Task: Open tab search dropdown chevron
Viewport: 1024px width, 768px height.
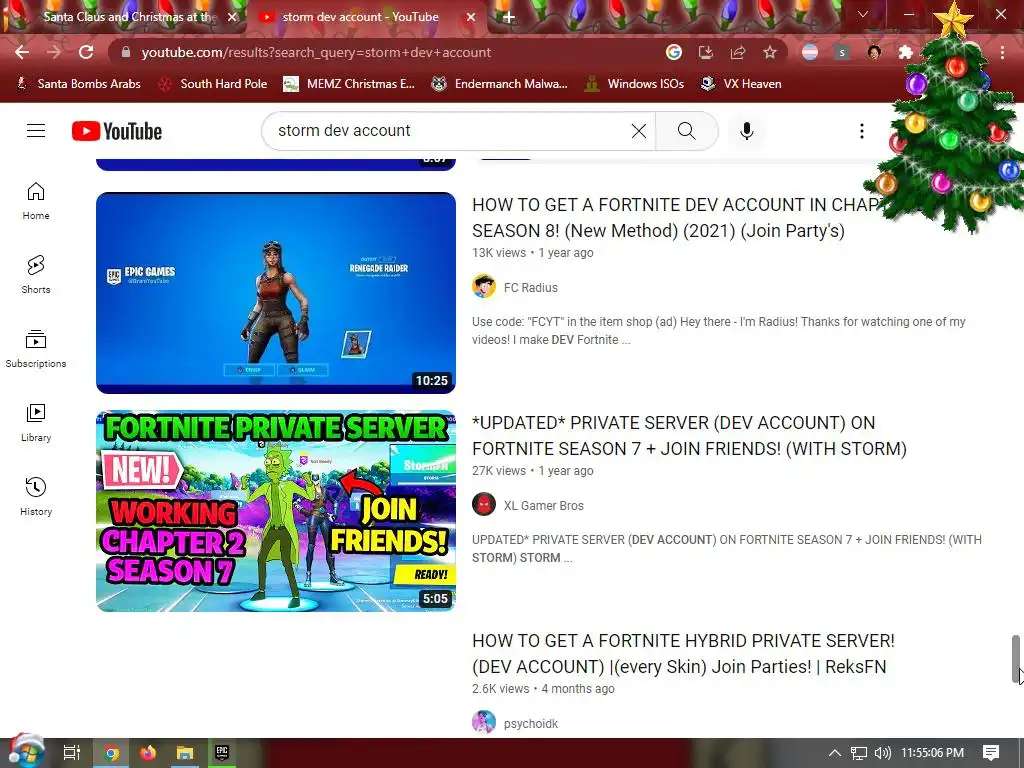Action: coord(862,14)
